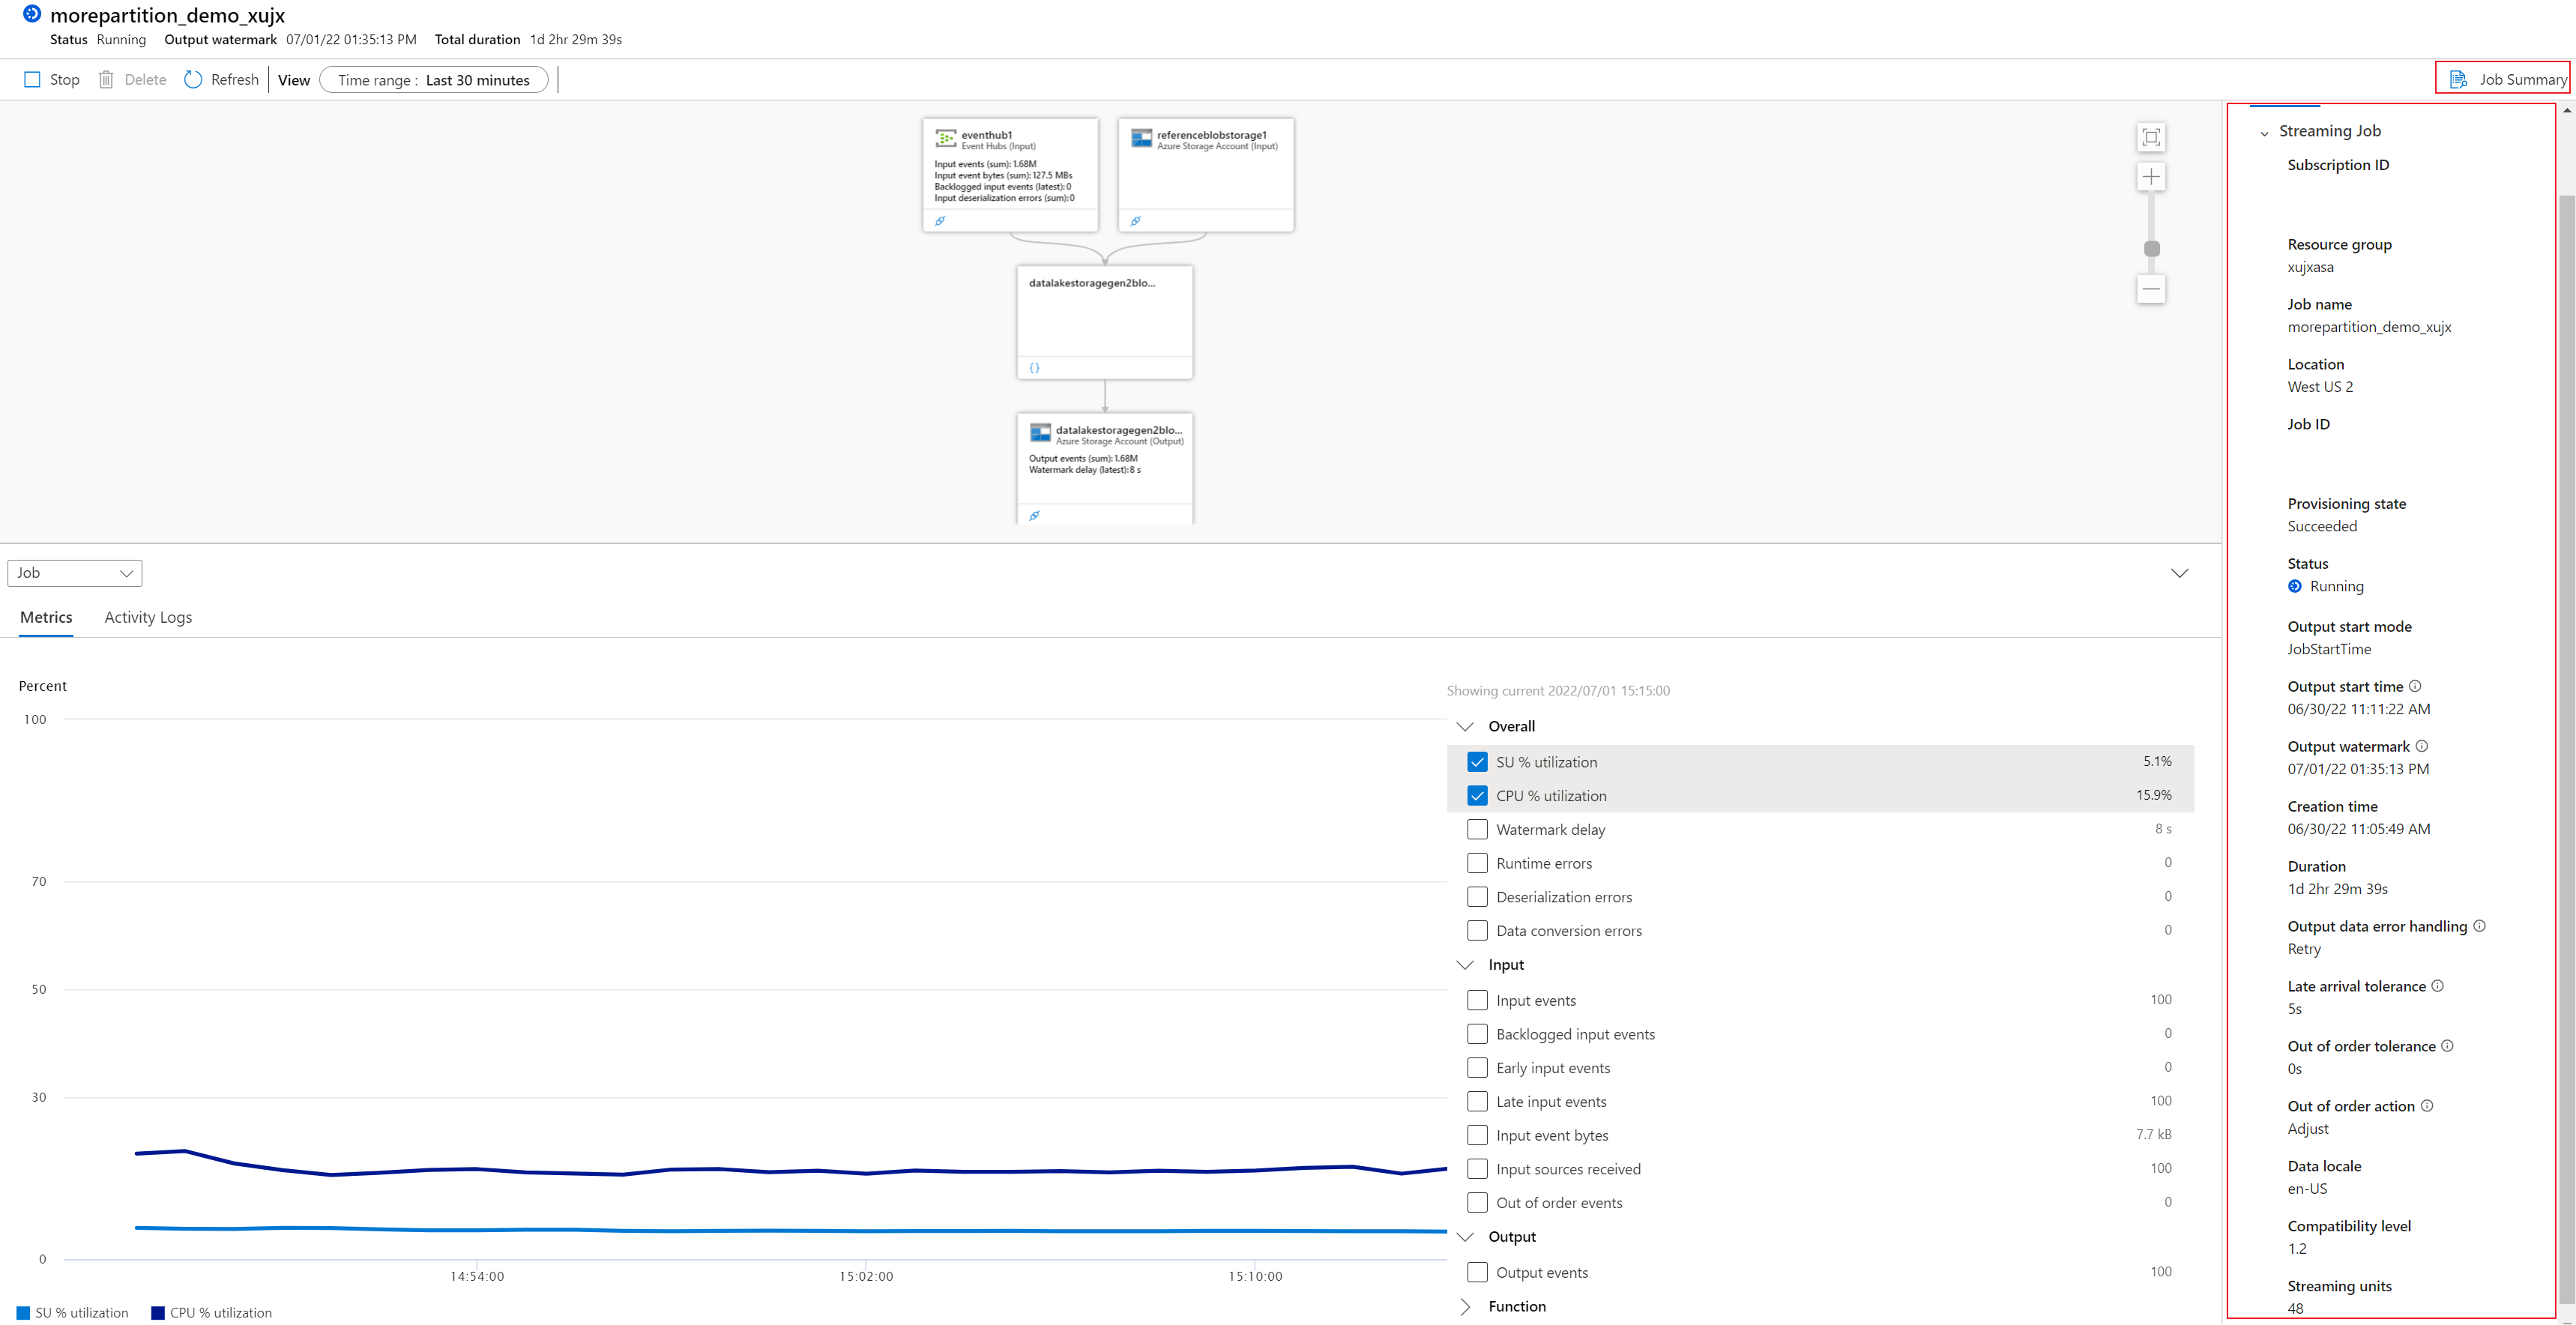Uncheck SU % utilization metric
Screen dimensions: 2576x1325
click(x=1477, y=762)
